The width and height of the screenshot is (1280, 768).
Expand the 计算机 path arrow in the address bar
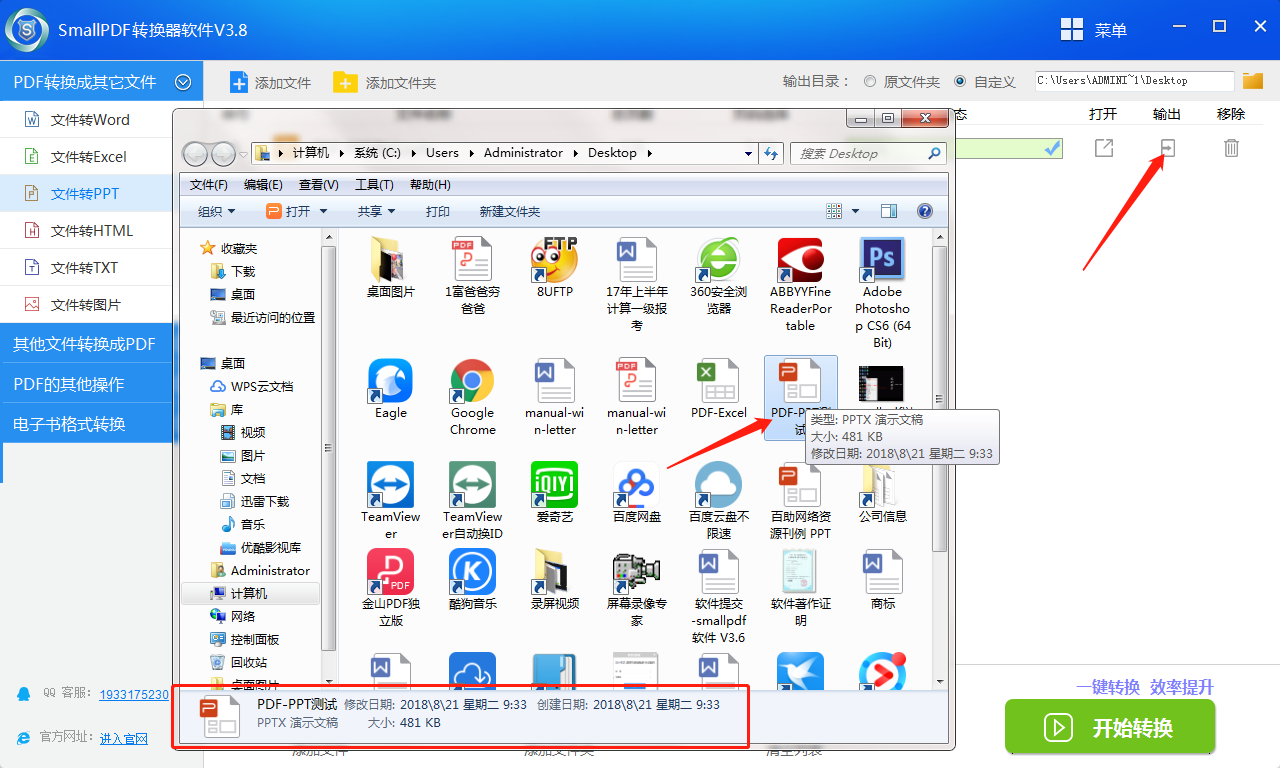[340, 153]
